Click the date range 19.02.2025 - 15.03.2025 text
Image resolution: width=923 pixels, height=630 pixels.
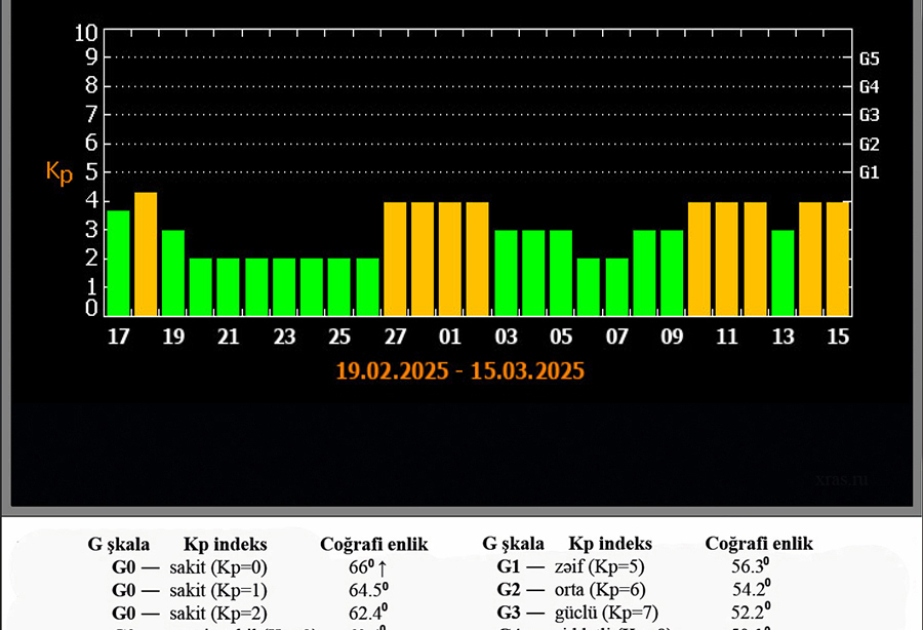(460, 371)
